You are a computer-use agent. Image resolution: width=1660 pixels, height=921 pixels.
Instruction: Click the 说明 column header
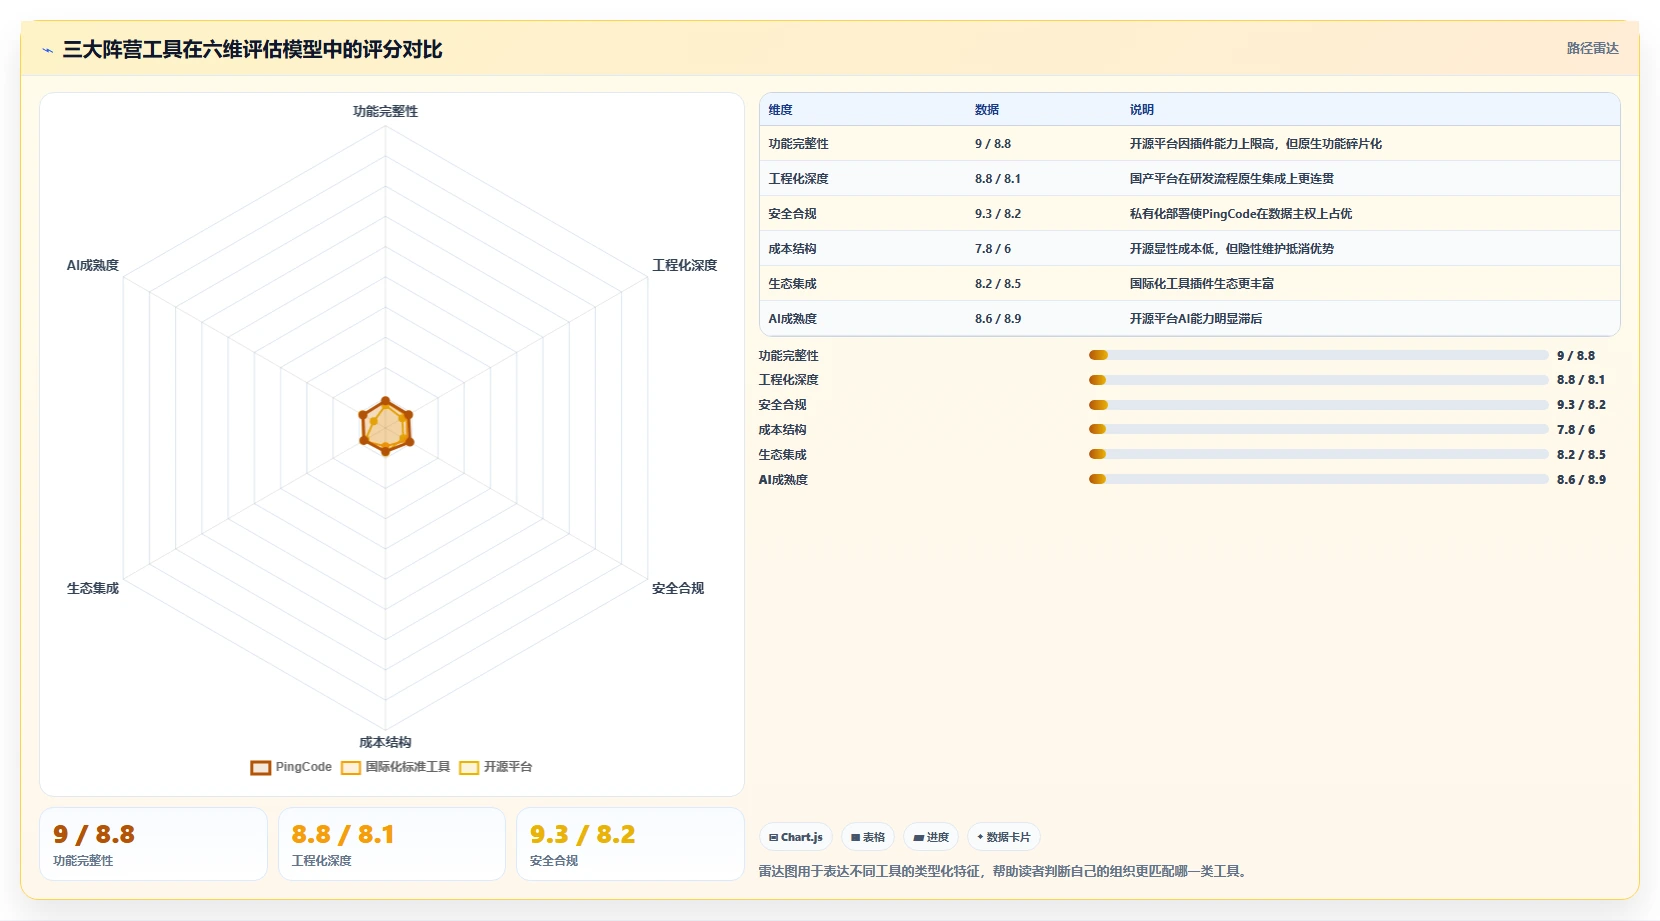click(x=1142, y=110)
